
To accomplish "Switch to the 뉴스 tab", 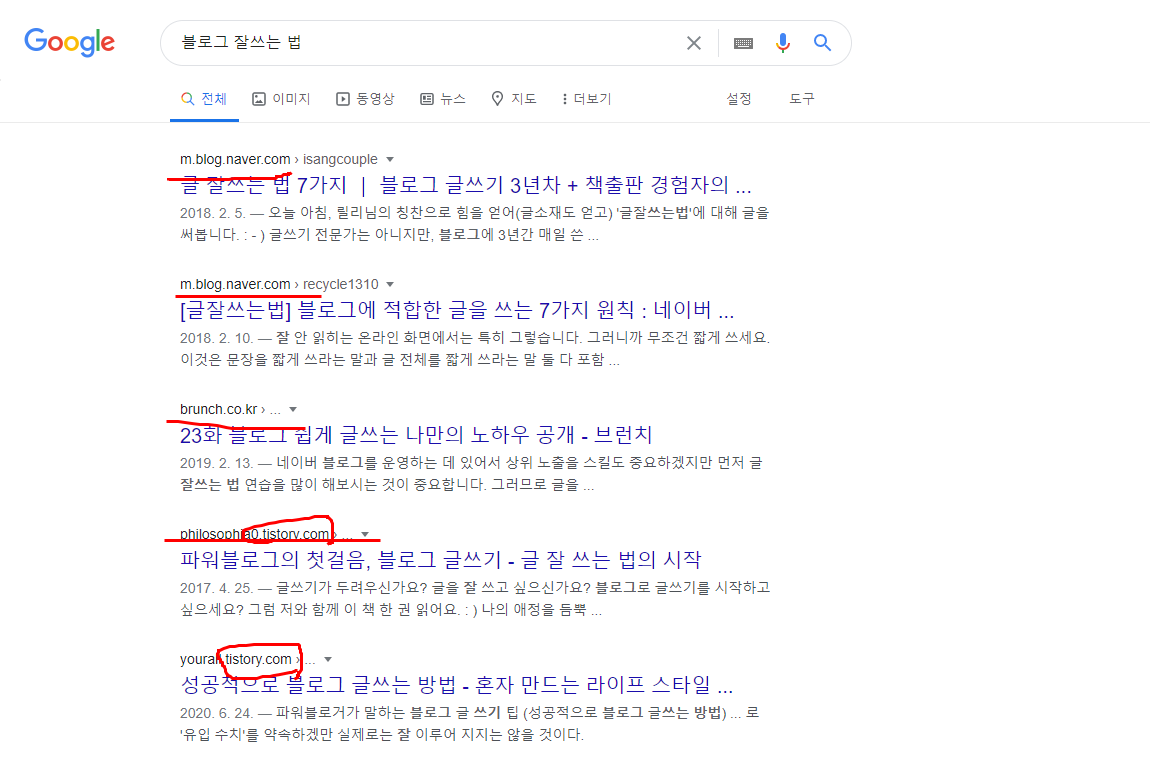I will point(442,99).
